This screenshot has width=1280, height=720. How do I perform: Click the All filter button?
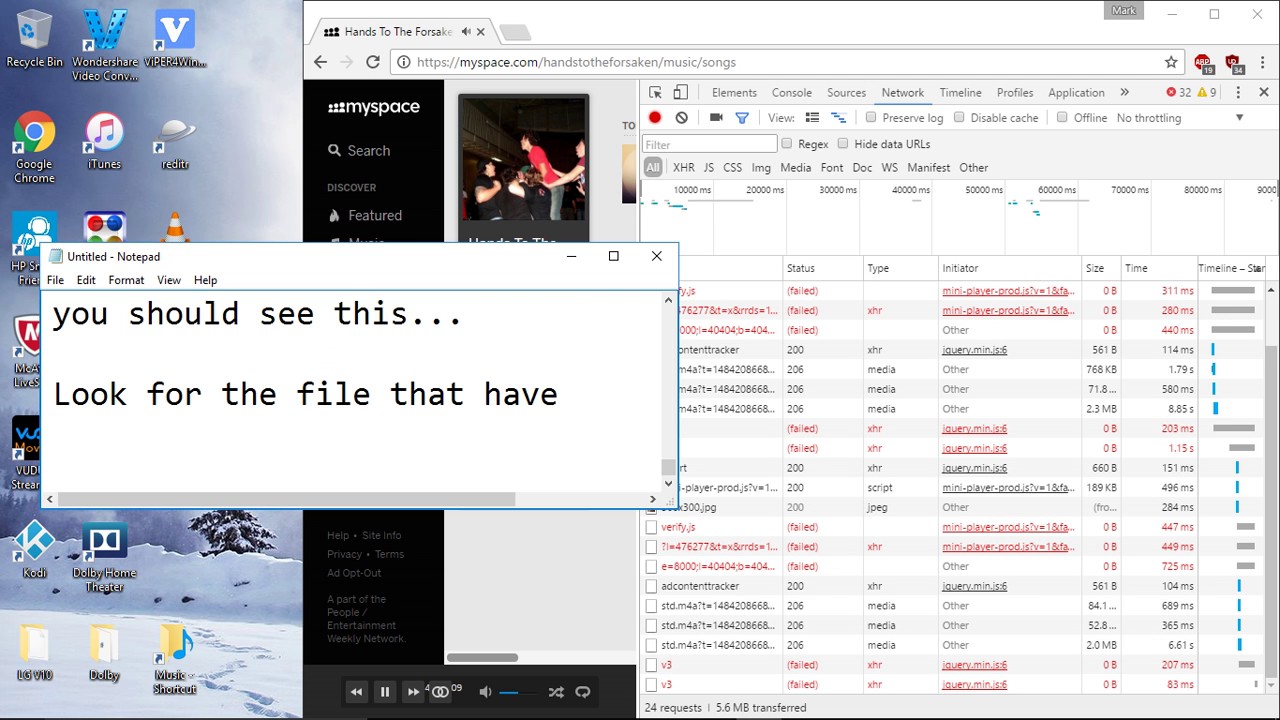click(653, 168)
